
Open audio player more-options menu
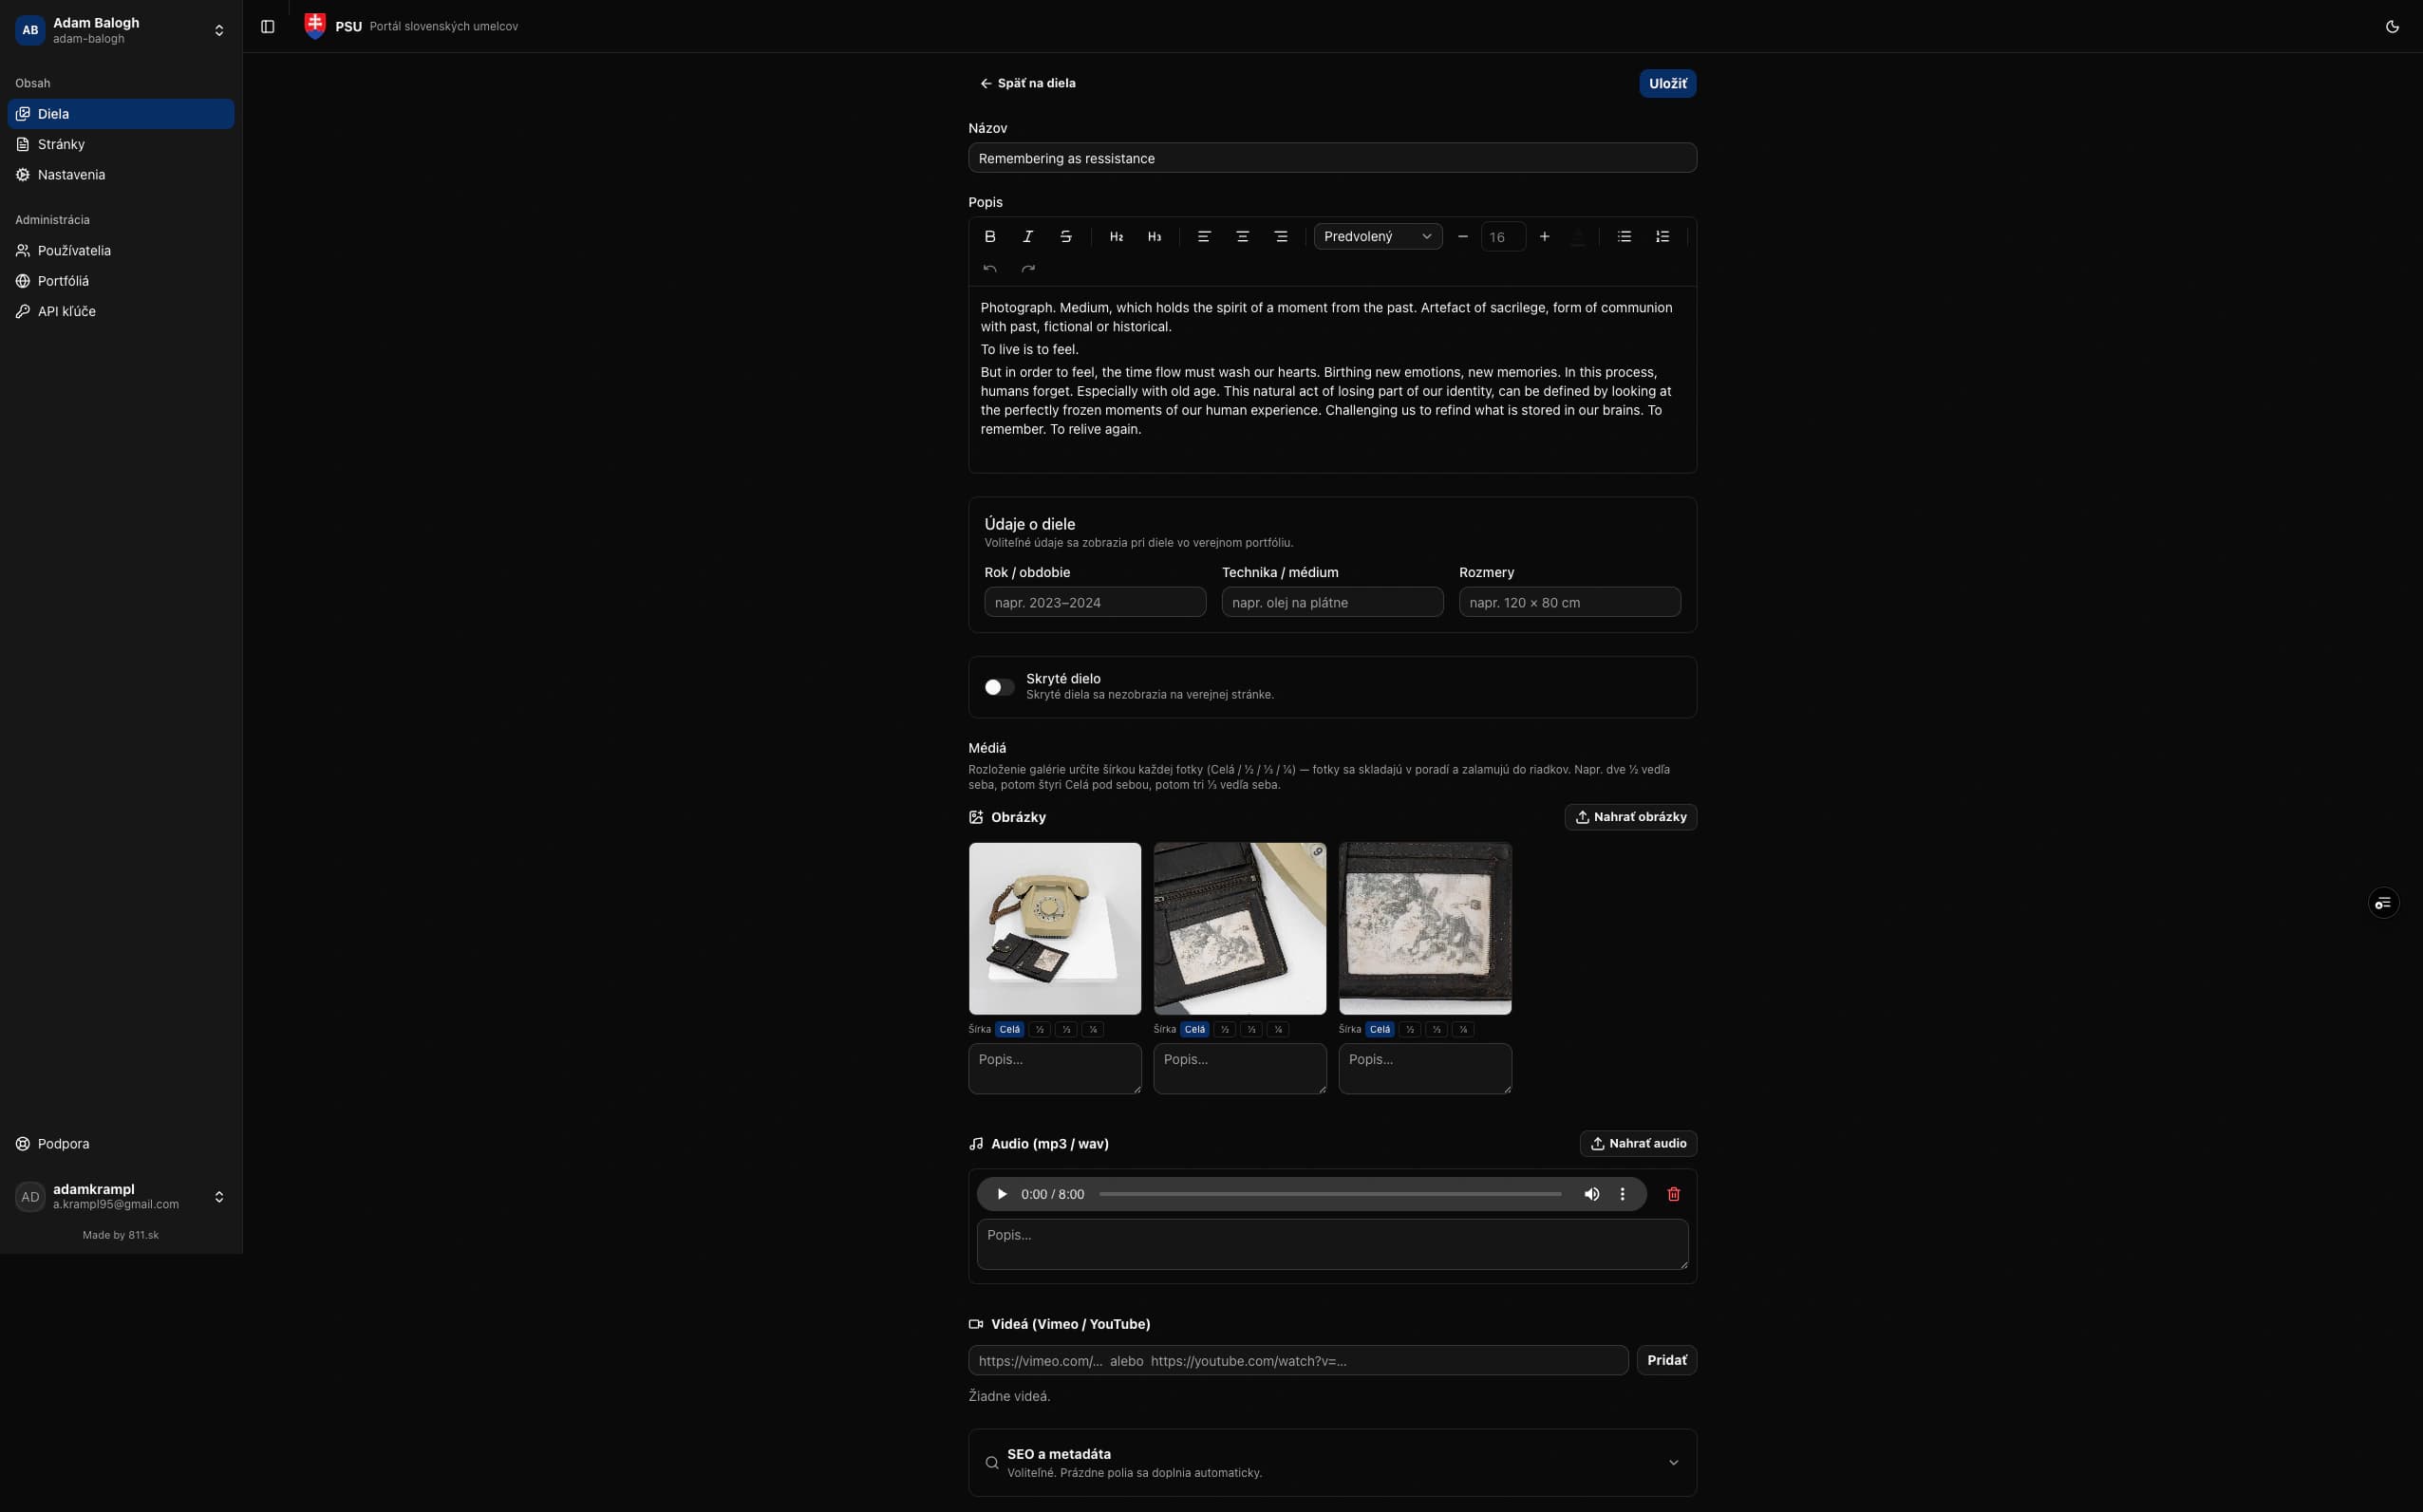[x=1623, y=1194]
